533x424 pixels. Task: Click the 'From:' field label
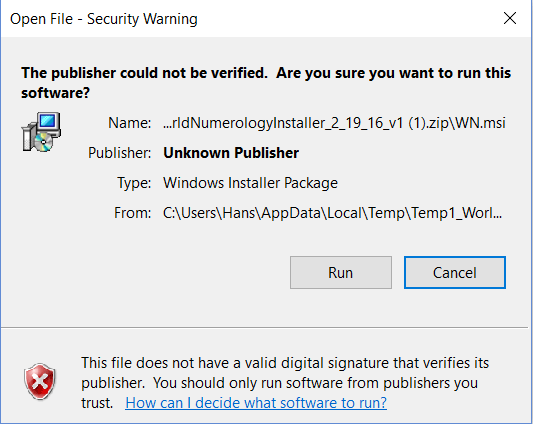tap(133, 213)
